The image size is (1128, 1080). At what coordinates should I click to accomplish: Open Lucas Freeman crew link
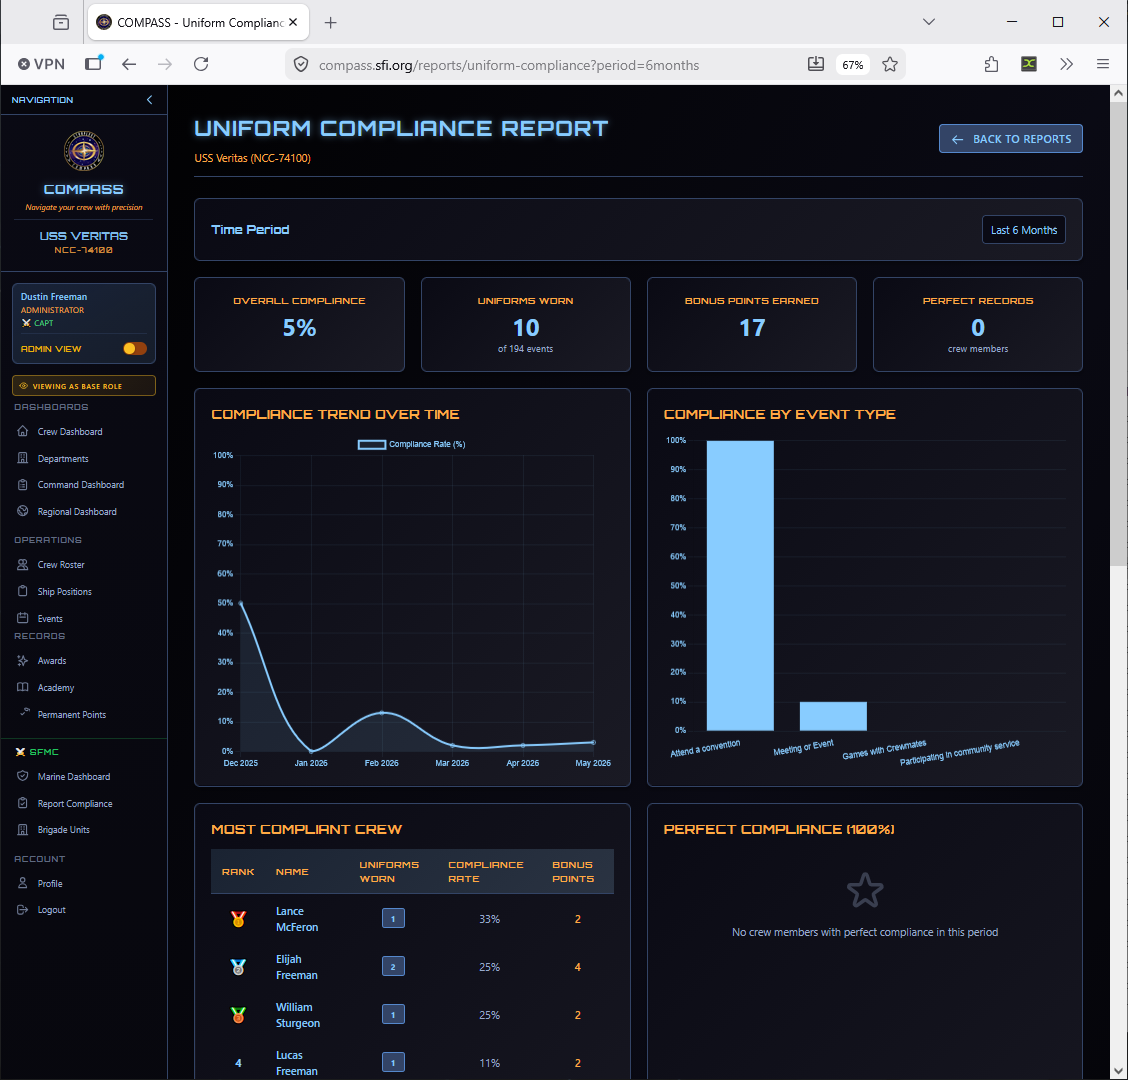[296, 1063]
